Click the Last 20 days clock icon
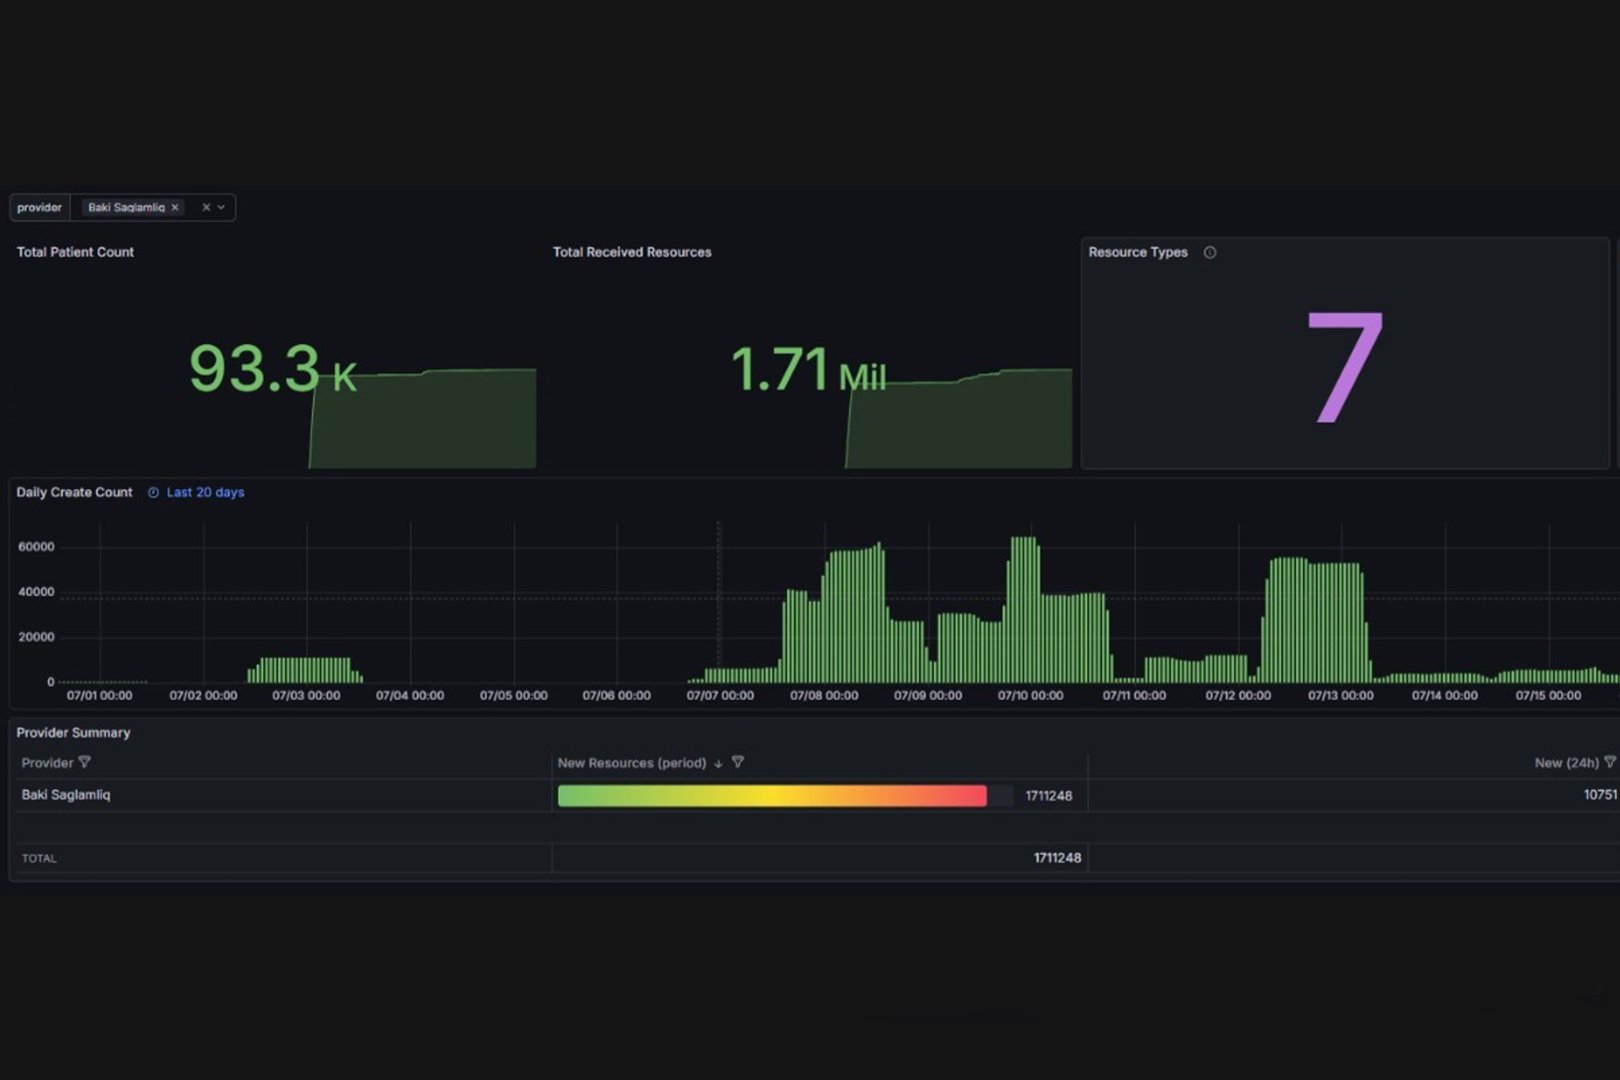Viewport: 1620px width, 1080px height. coord(153,492)
